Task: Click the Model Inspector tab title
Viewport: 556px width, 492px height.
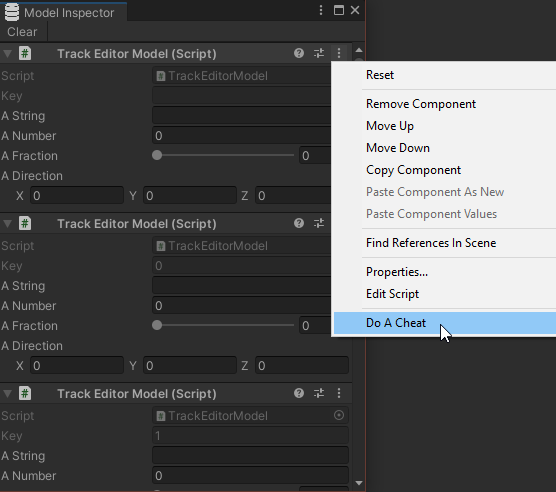Action: pos(69,13)
